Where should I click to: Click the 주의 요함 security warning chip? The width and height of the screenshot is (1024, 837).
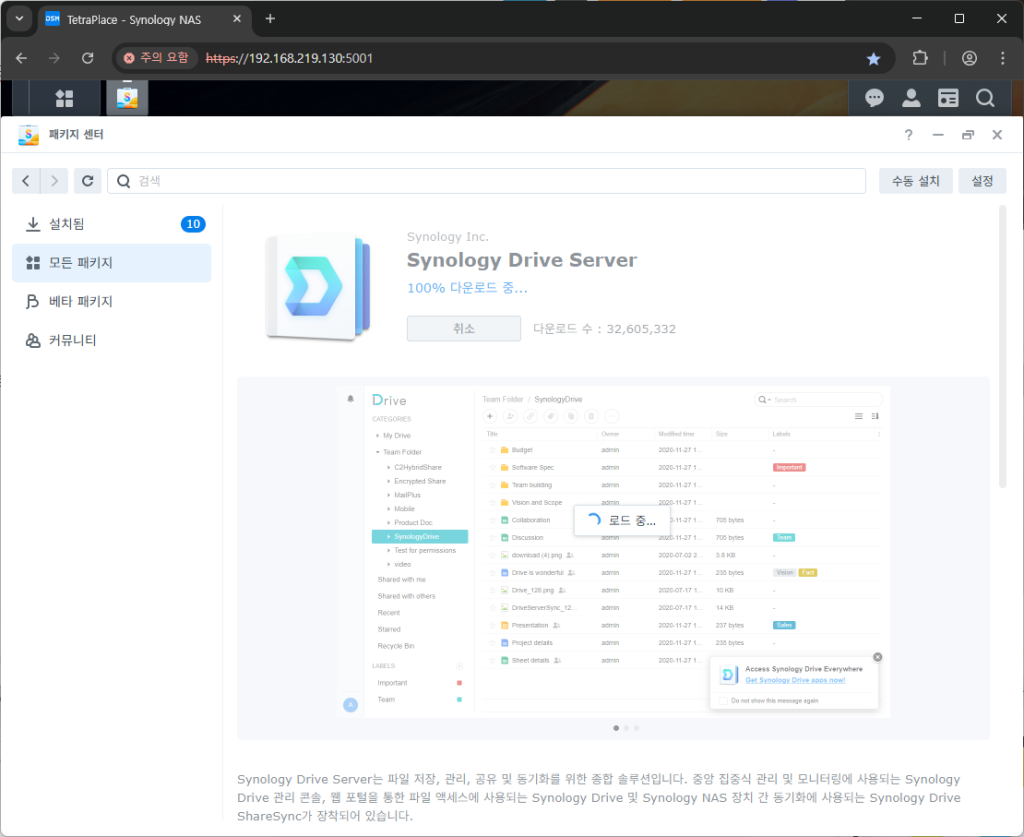pos(157,58)
